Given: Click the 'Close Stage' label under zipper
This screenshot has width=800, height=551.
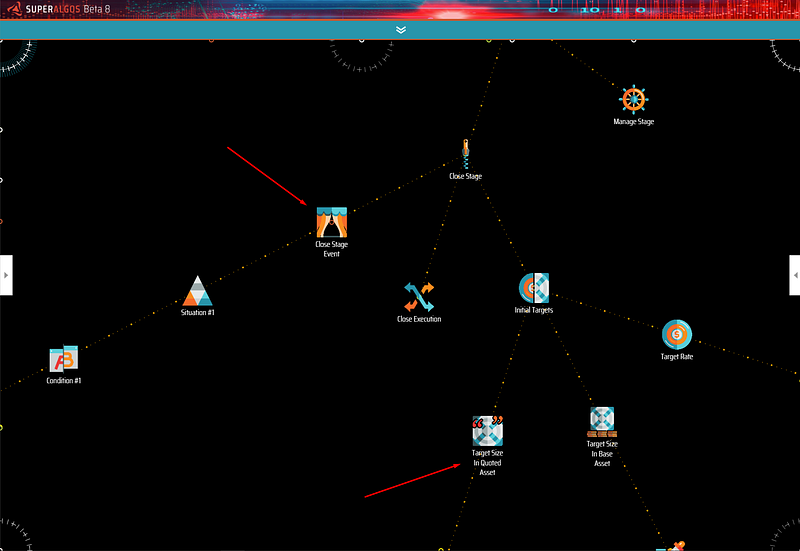Looking at the screenshot, I should (465, 176).
